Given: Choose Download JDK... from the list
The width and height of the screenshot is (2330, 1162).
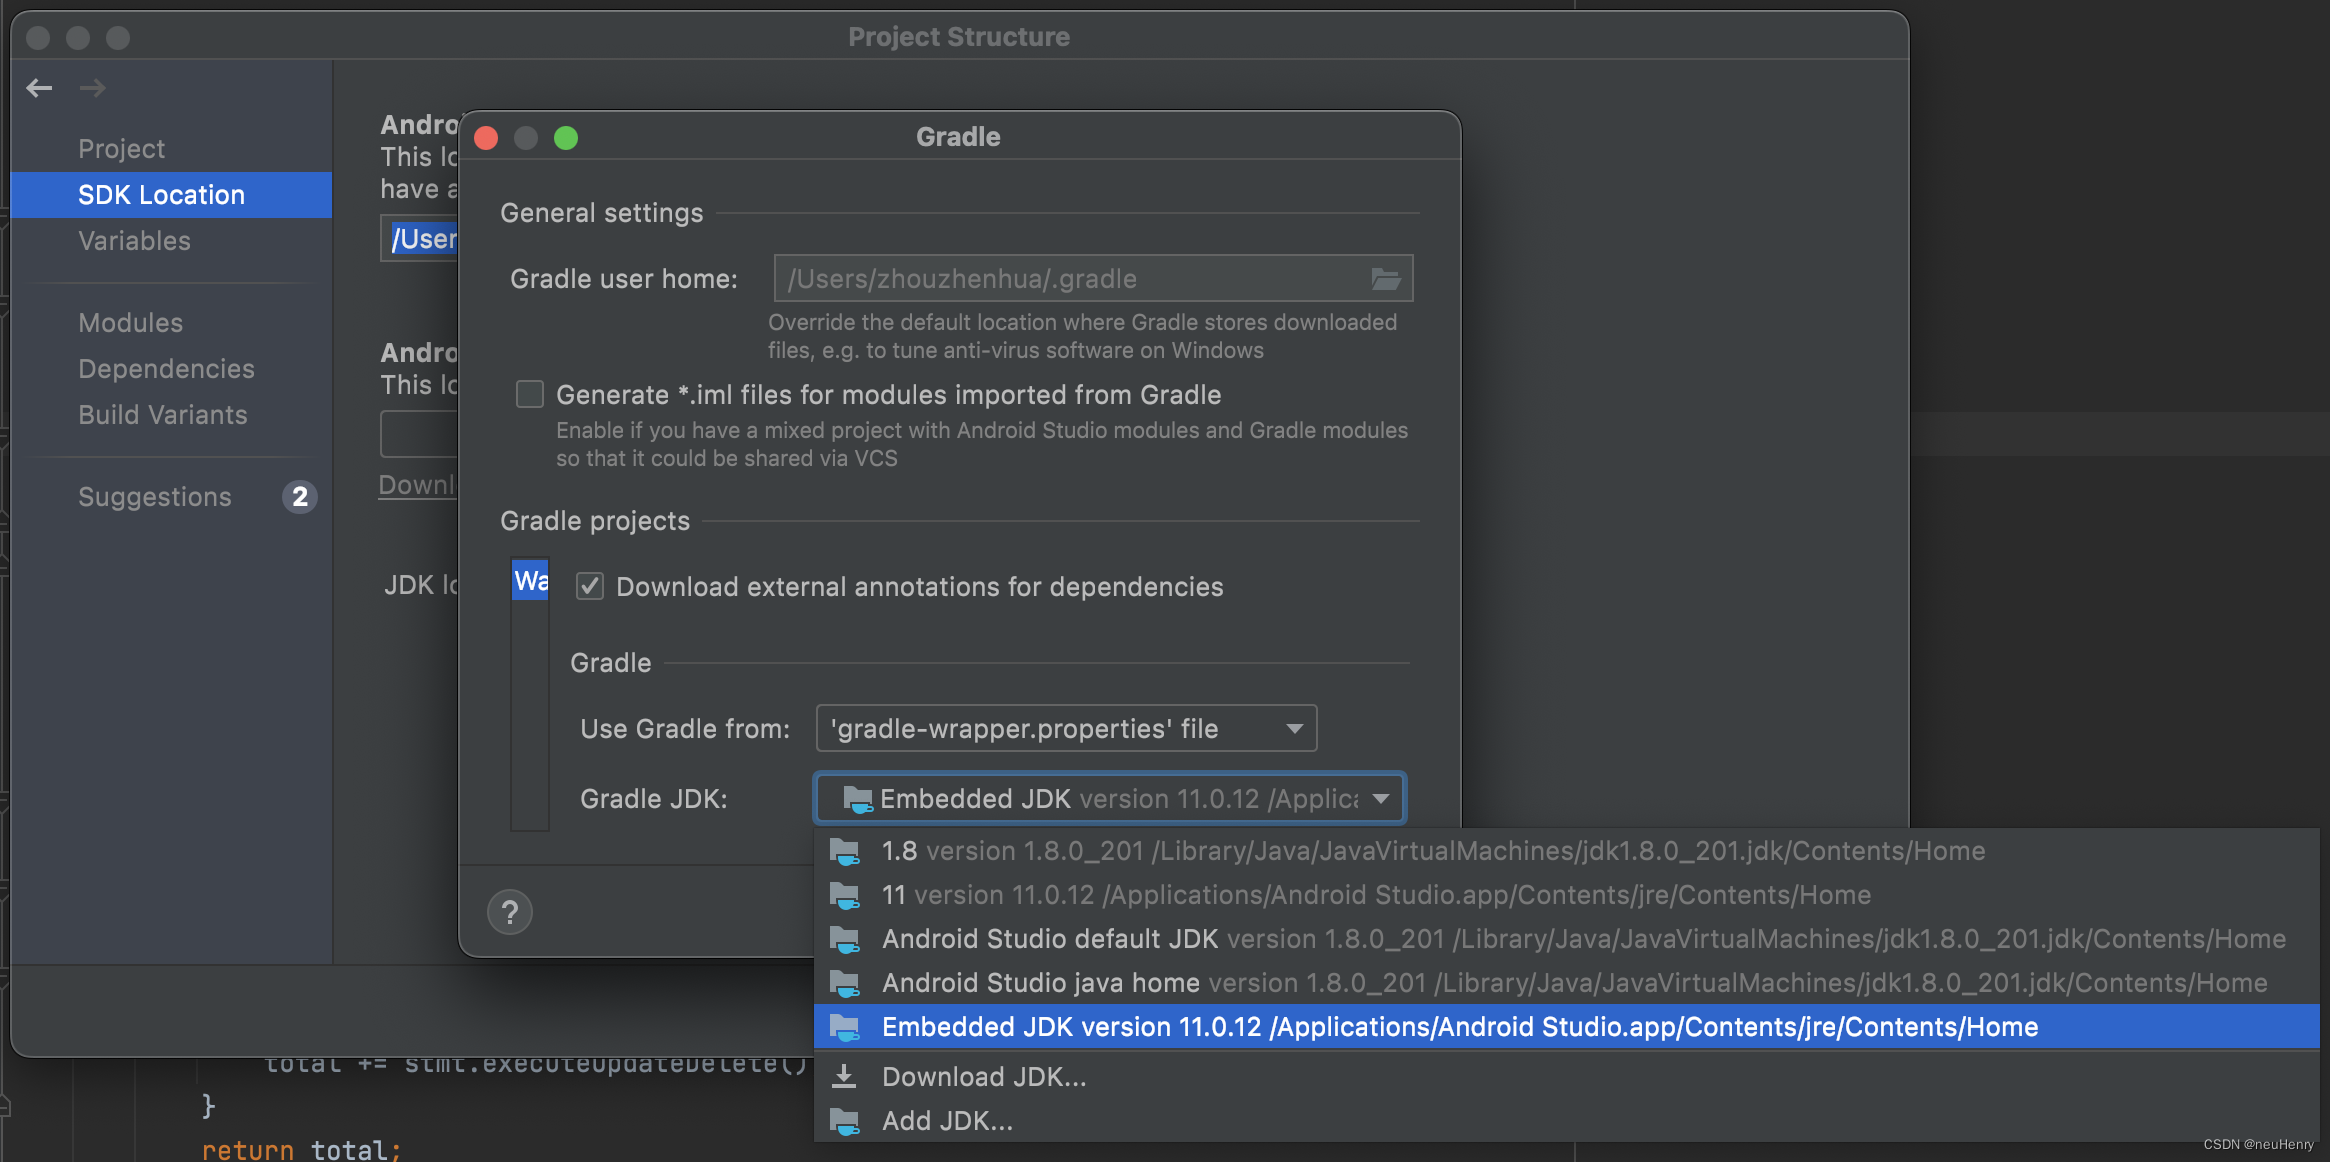Looking at the screenshot, I should (1566, 1077).
